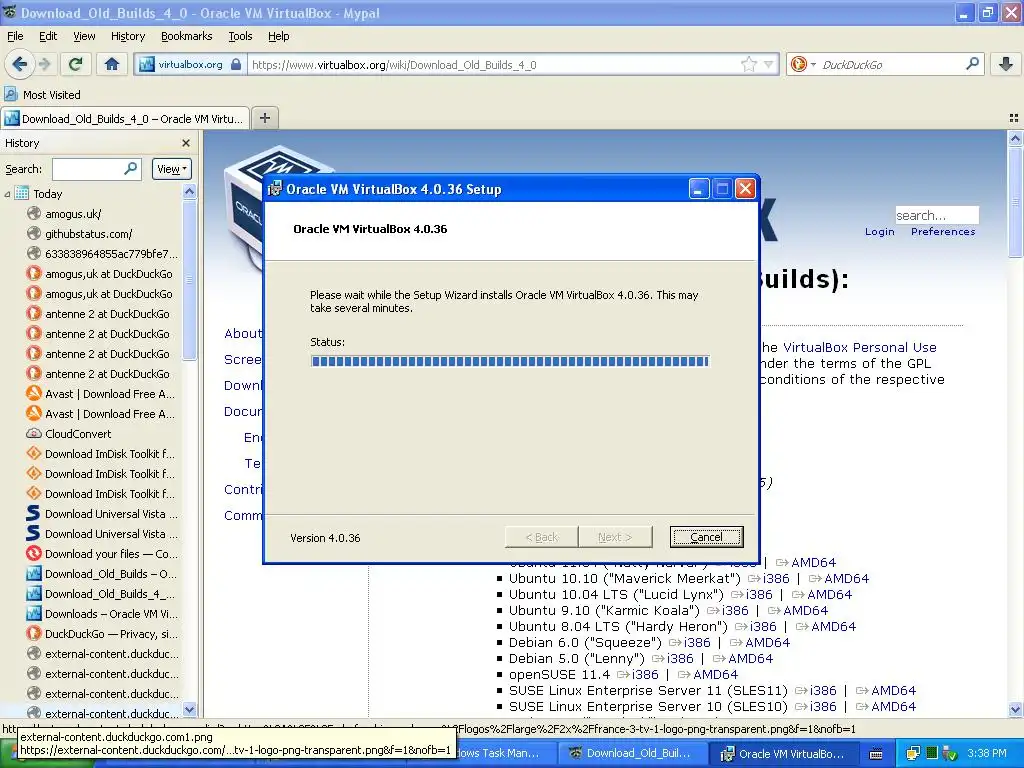Open DuckDuckGo — Privacy history entry
The width and height of the screenshot is (1024, 768).
click(111, 633)
